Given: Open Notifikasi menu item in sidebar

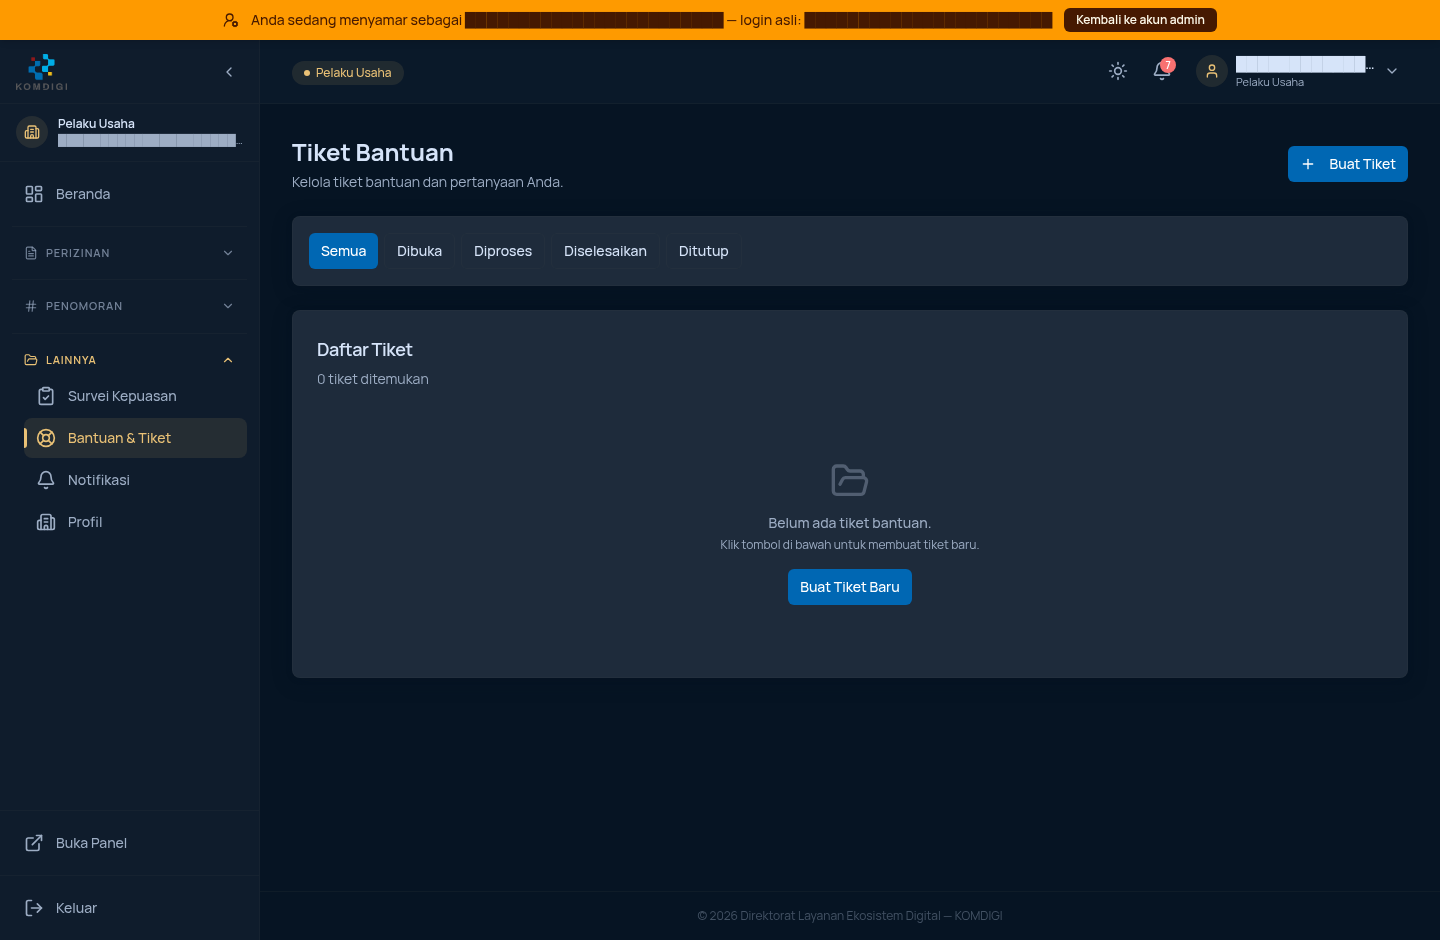Looking at the screenshot, I should coord(135,480).
